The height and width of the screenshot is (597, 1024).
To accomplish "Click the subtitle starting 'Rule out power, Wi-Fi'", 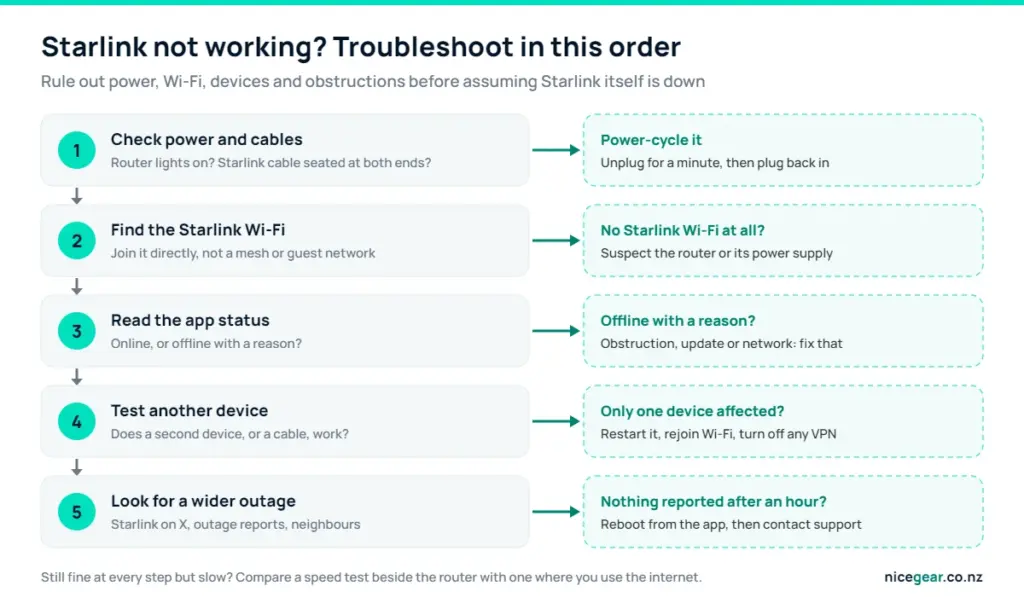I will click(x=373, y=82).
